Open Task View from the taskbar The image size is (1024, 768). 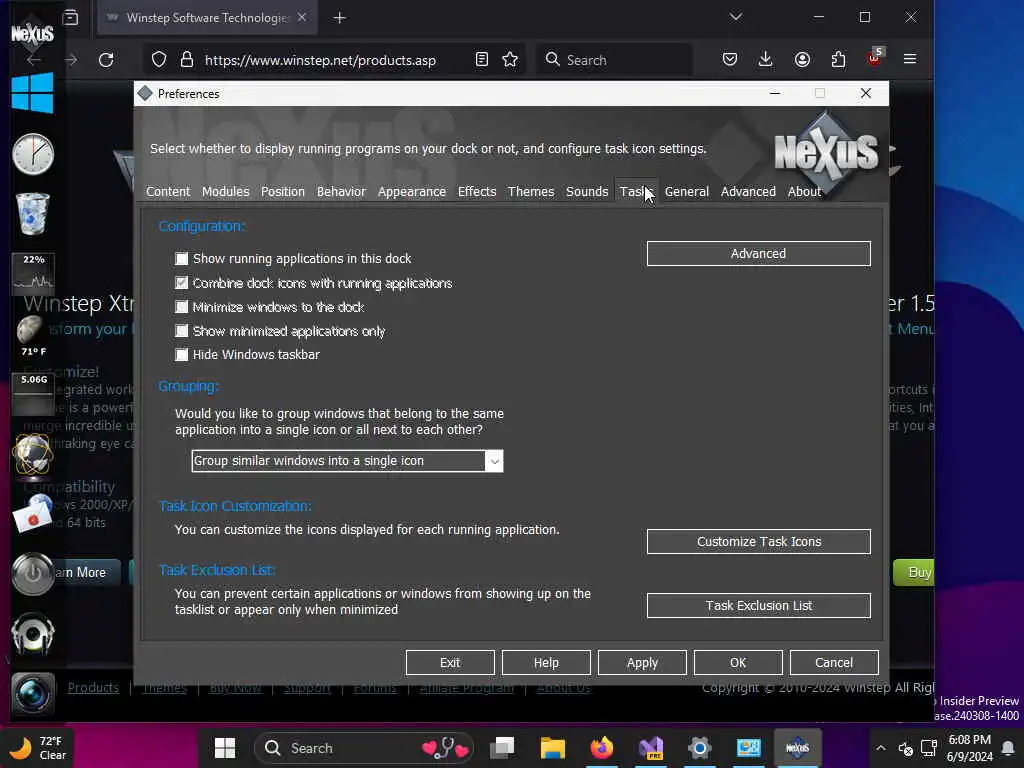click(503, 748)
